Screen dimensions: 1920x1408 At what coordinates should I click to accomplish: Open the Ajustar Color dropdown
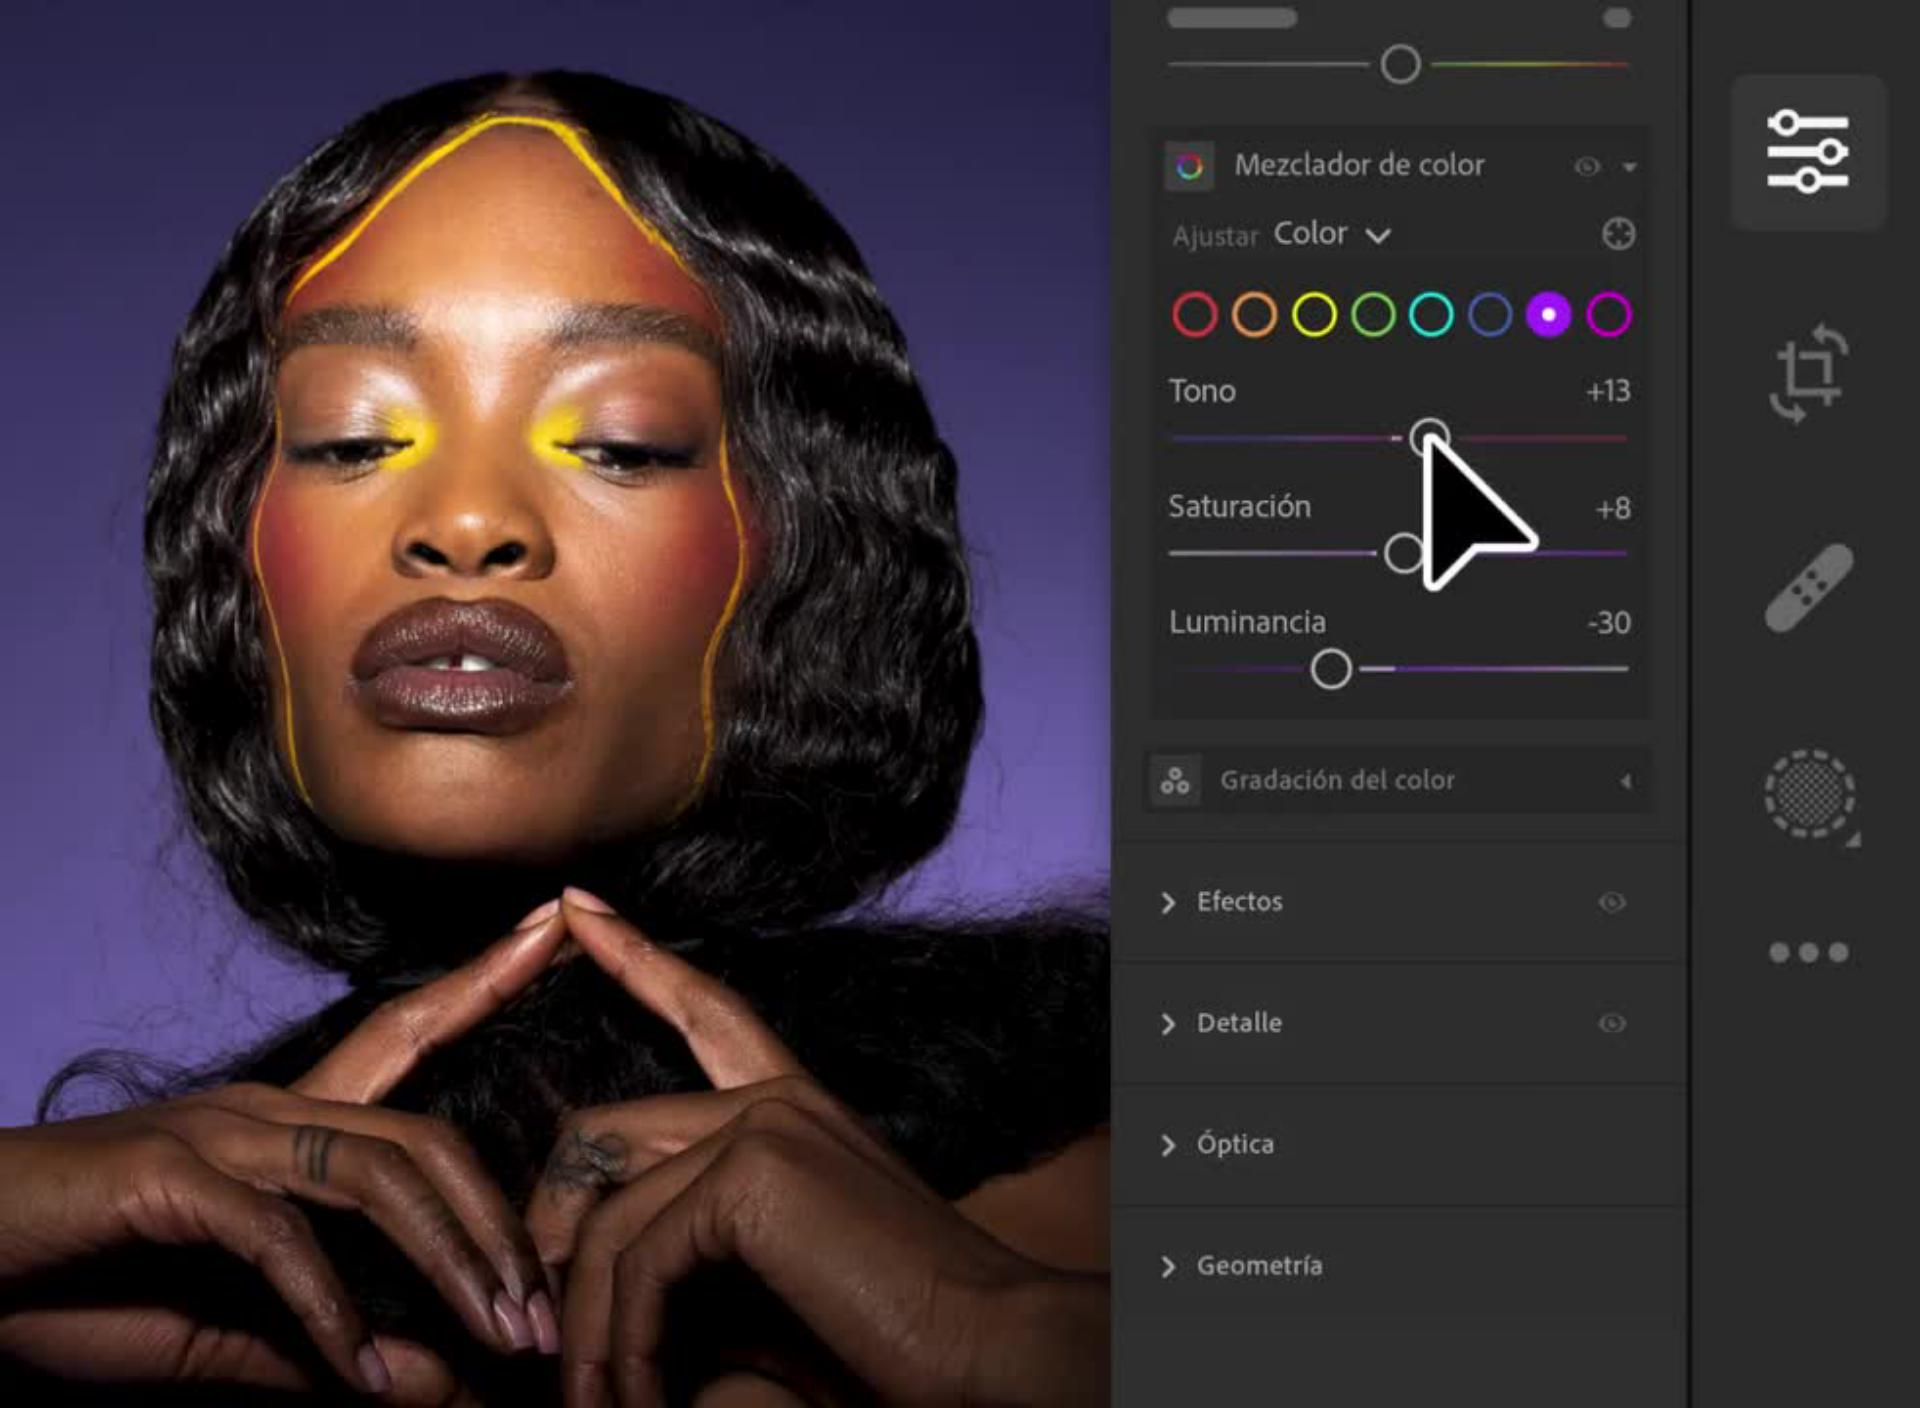1331,235
